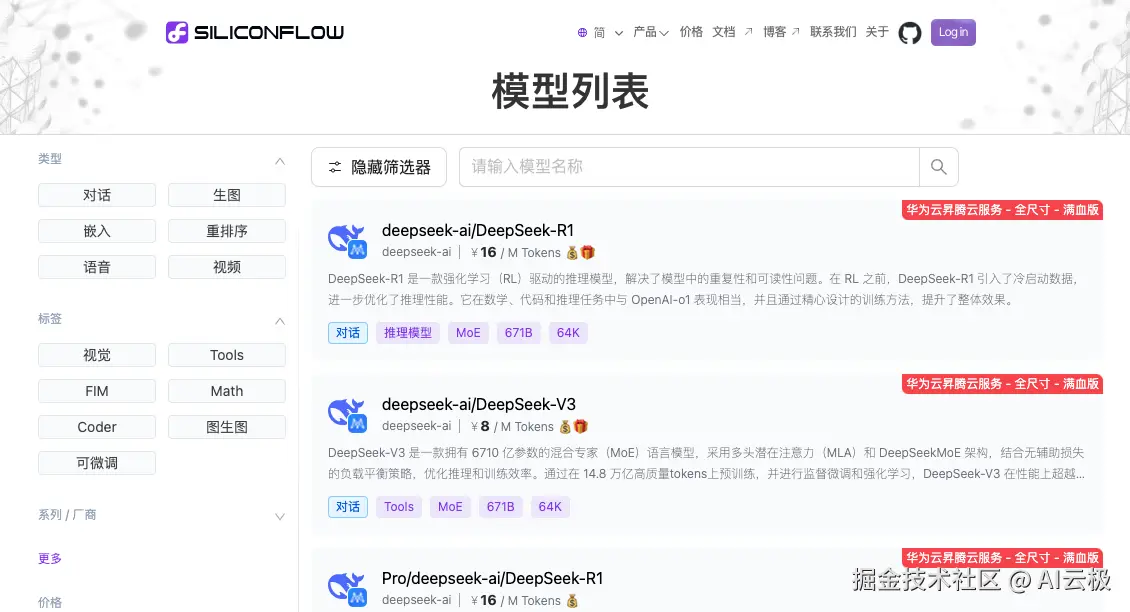Click the 隐藏筛选器 button
Screen dimensions: 1130x612
click(379, 167)
